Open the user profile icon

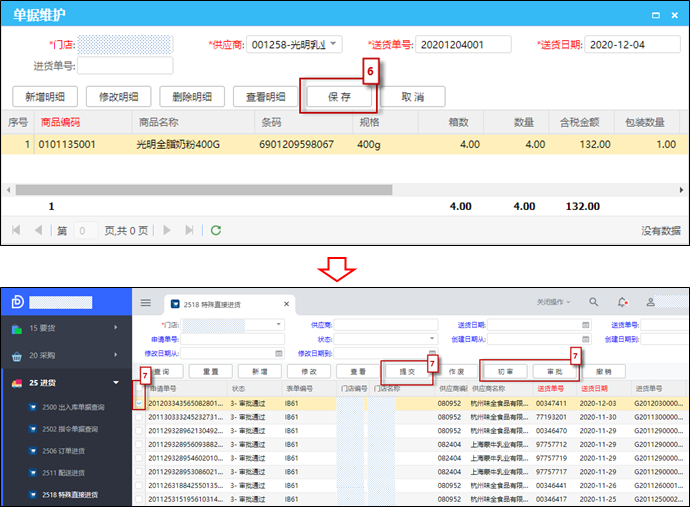coord(651,302)
